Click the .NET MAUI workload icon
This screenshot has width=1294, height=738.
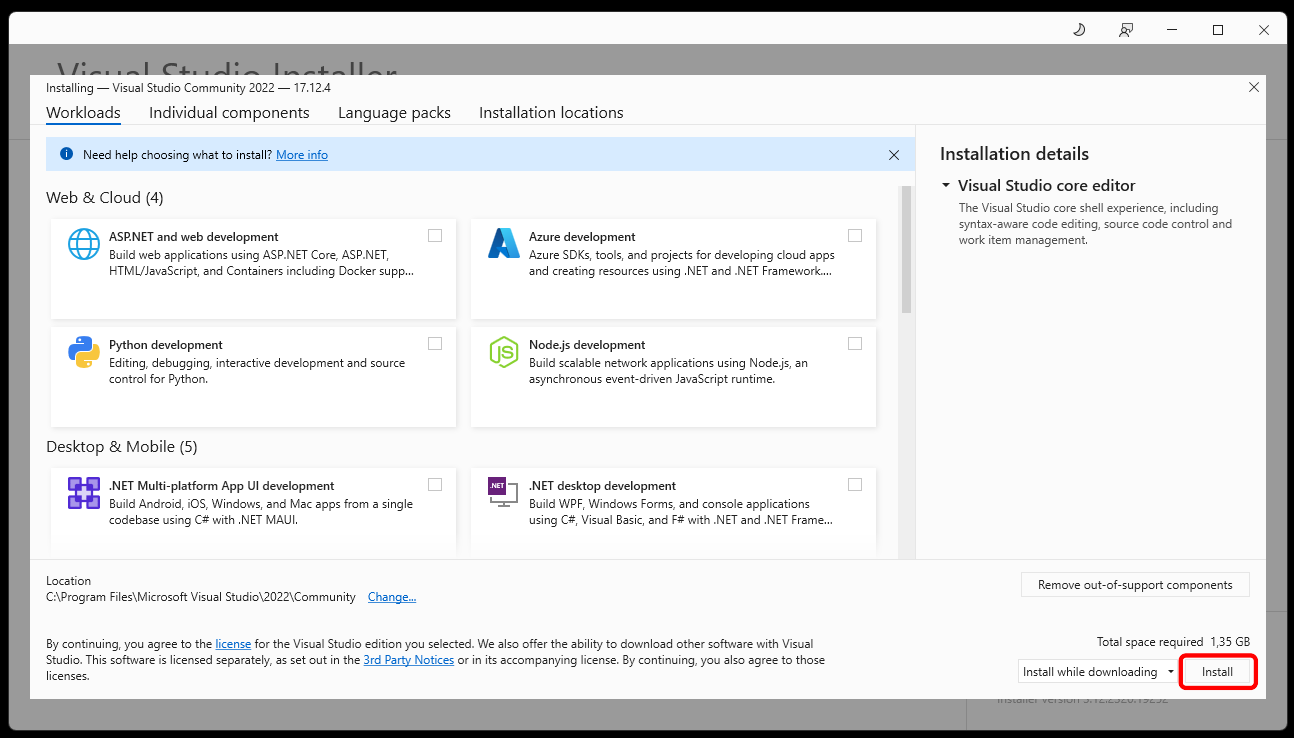pos(84,493)
